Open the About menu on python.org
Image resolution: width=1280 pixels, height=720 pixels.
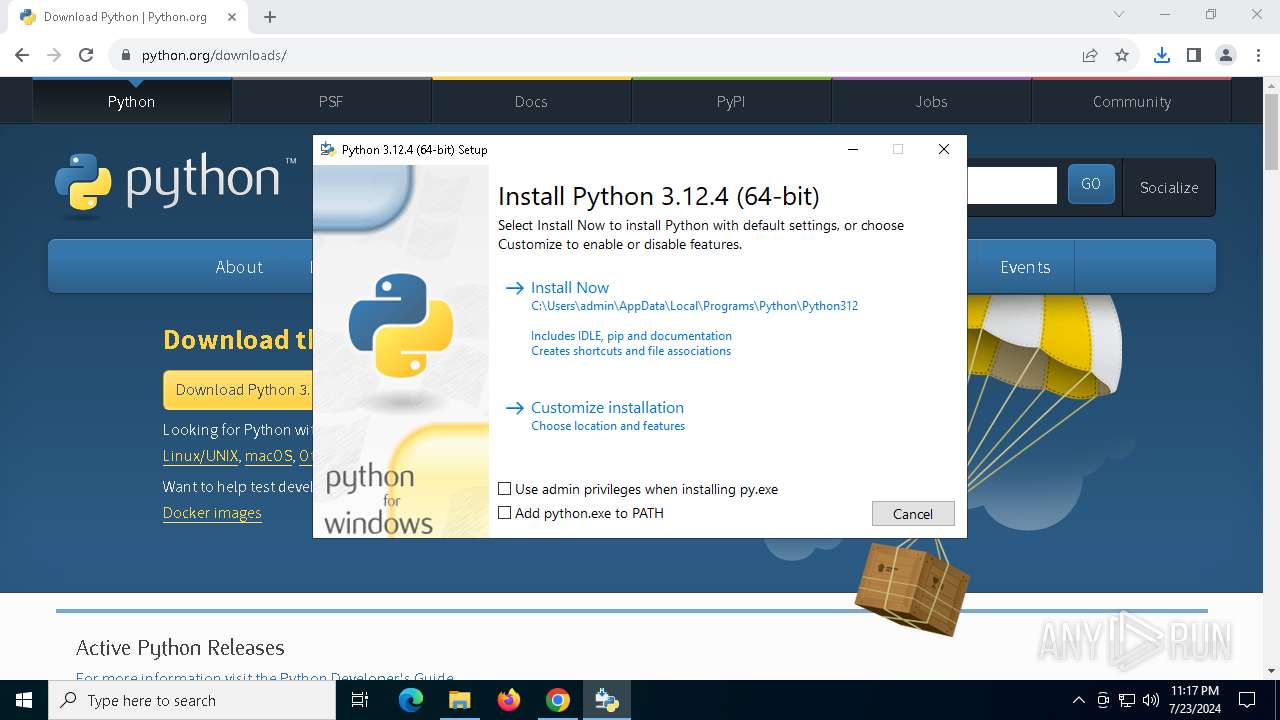[x=239, y=267]
